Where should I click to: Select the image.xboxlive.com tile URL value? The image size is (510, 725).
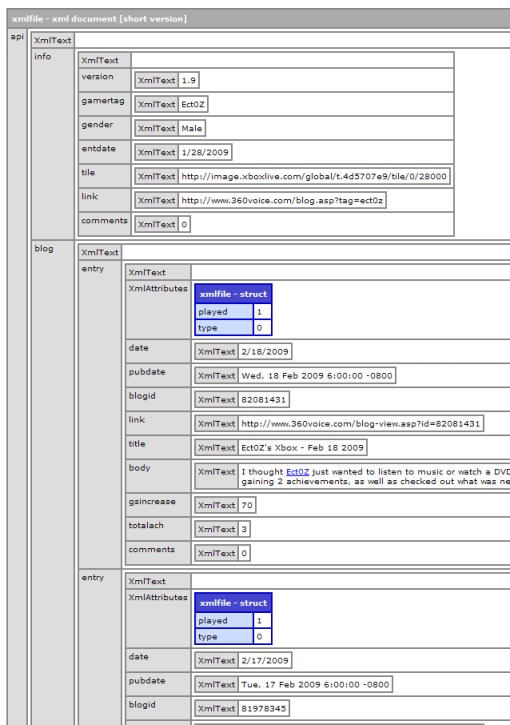tap(314, 177)
